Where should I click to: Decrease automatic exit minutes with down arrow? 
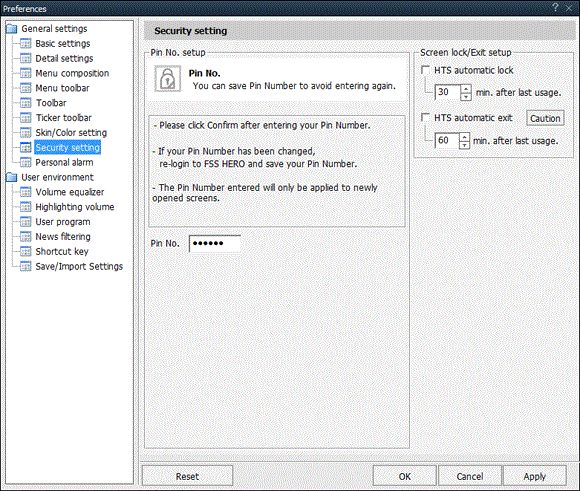point(464,145)
